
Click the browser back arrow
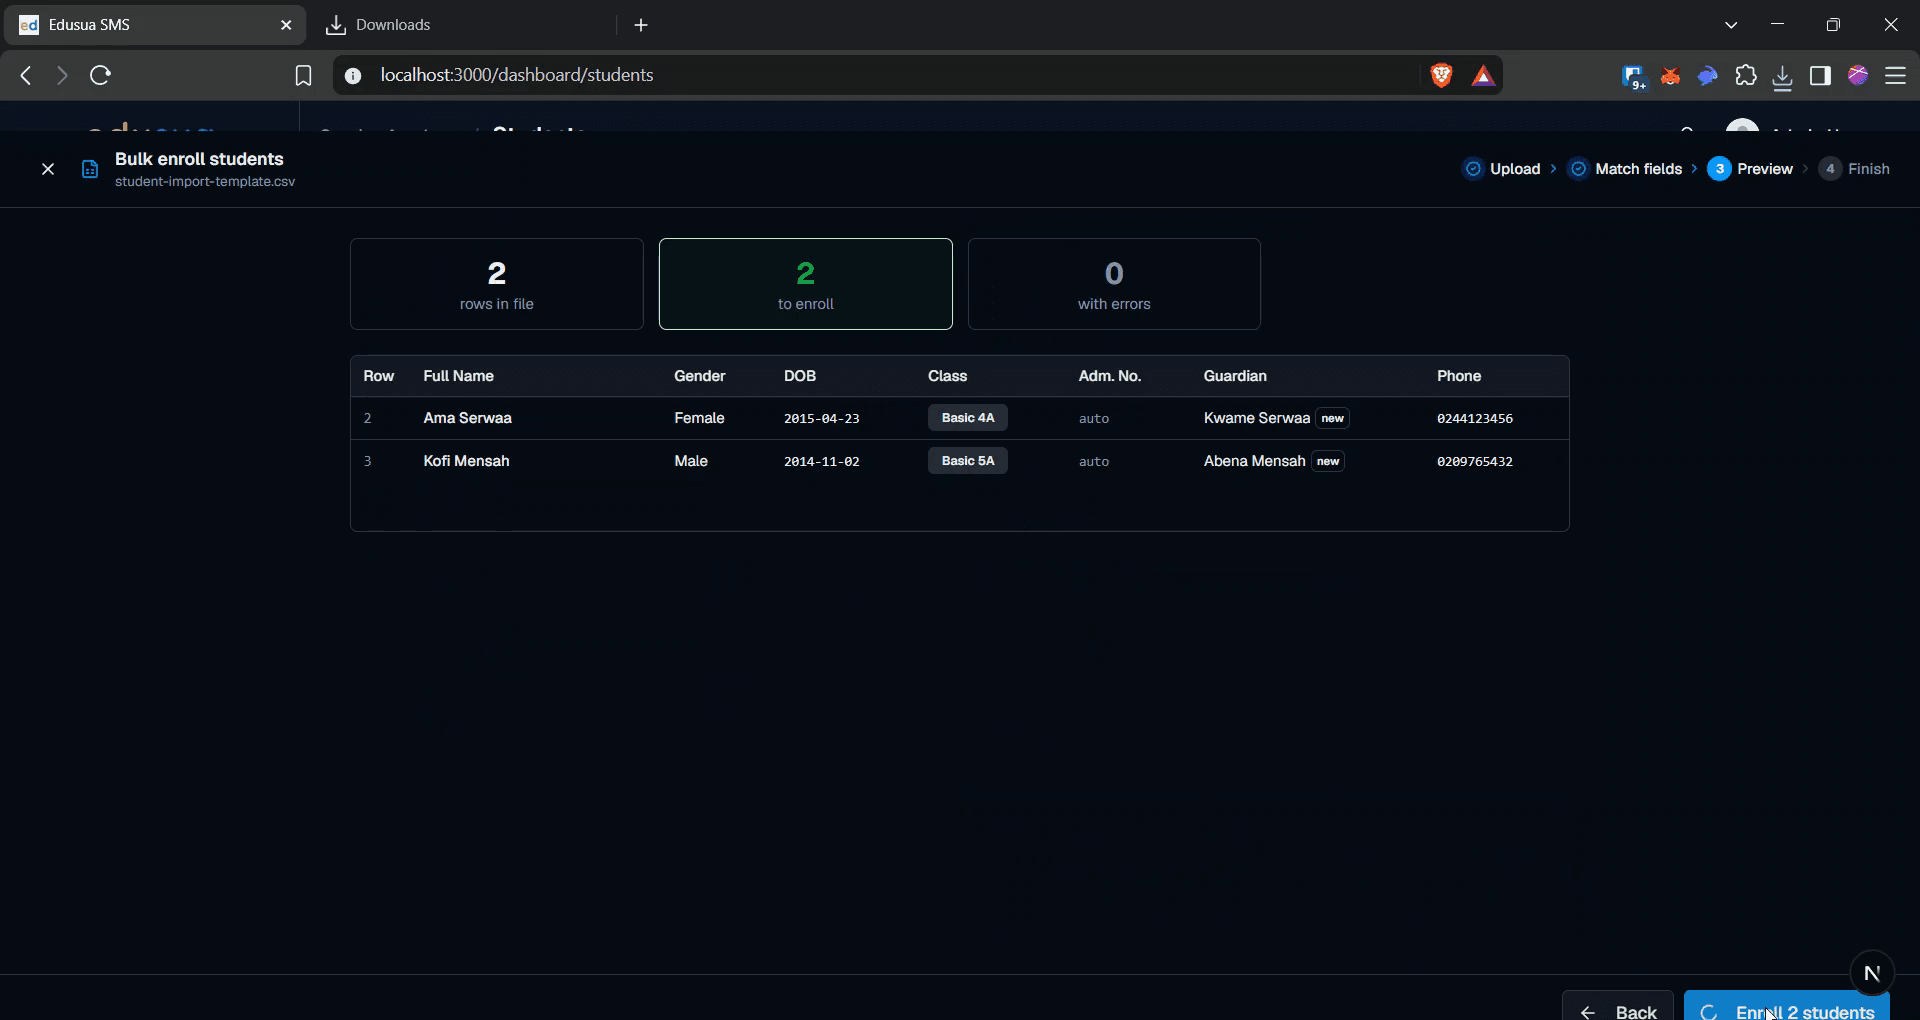coord(26,75)
